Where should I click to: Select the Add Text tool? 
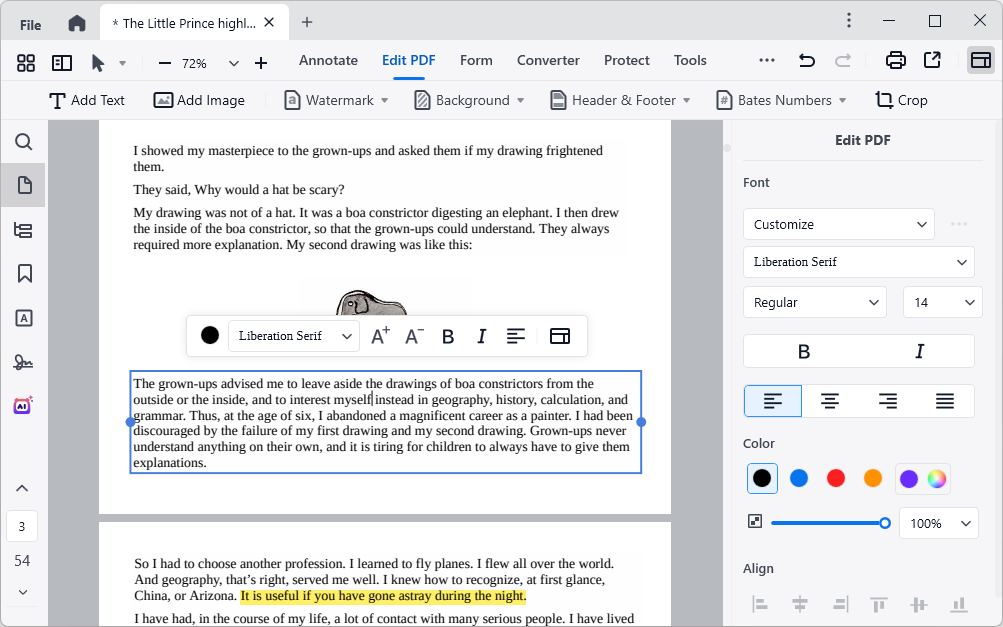pyautogui.click(x=87, y=100)
